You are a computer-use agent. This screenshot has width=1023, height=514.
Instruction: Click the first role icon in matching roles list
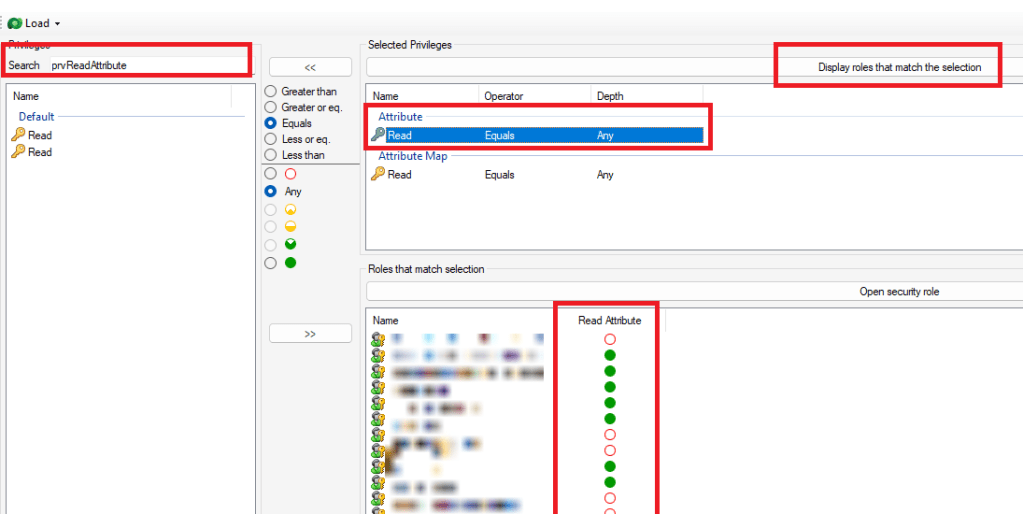[378, 340]
